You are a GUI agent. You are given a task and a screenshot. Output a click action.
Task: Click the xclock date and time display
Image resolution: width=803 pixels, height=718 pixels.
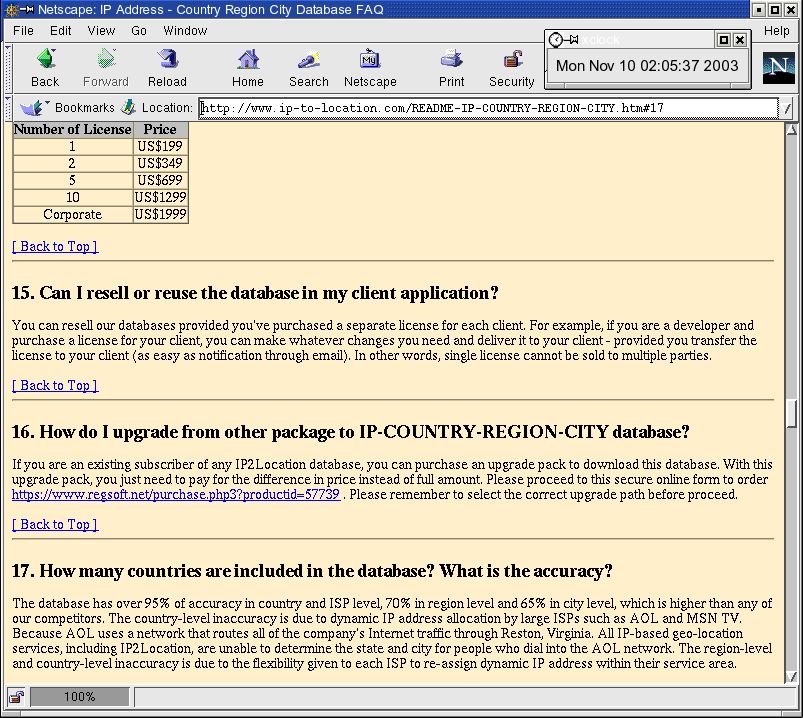click(x=647, y=66)
